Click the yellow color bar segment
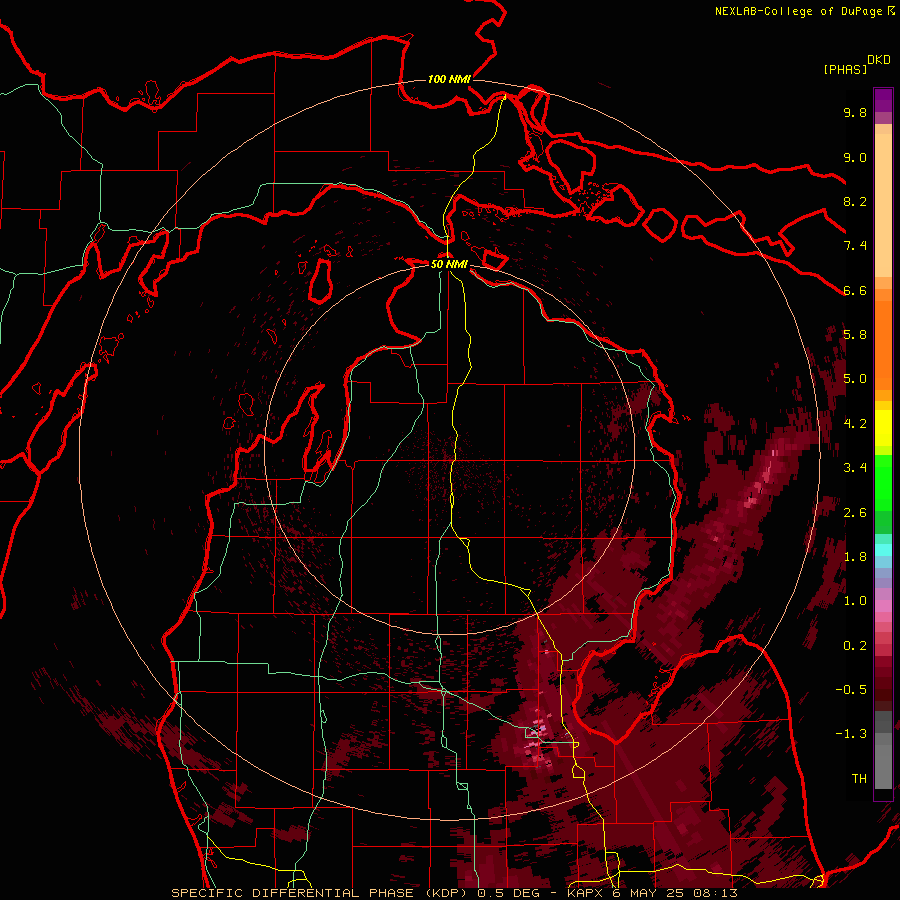 [883, 428]
